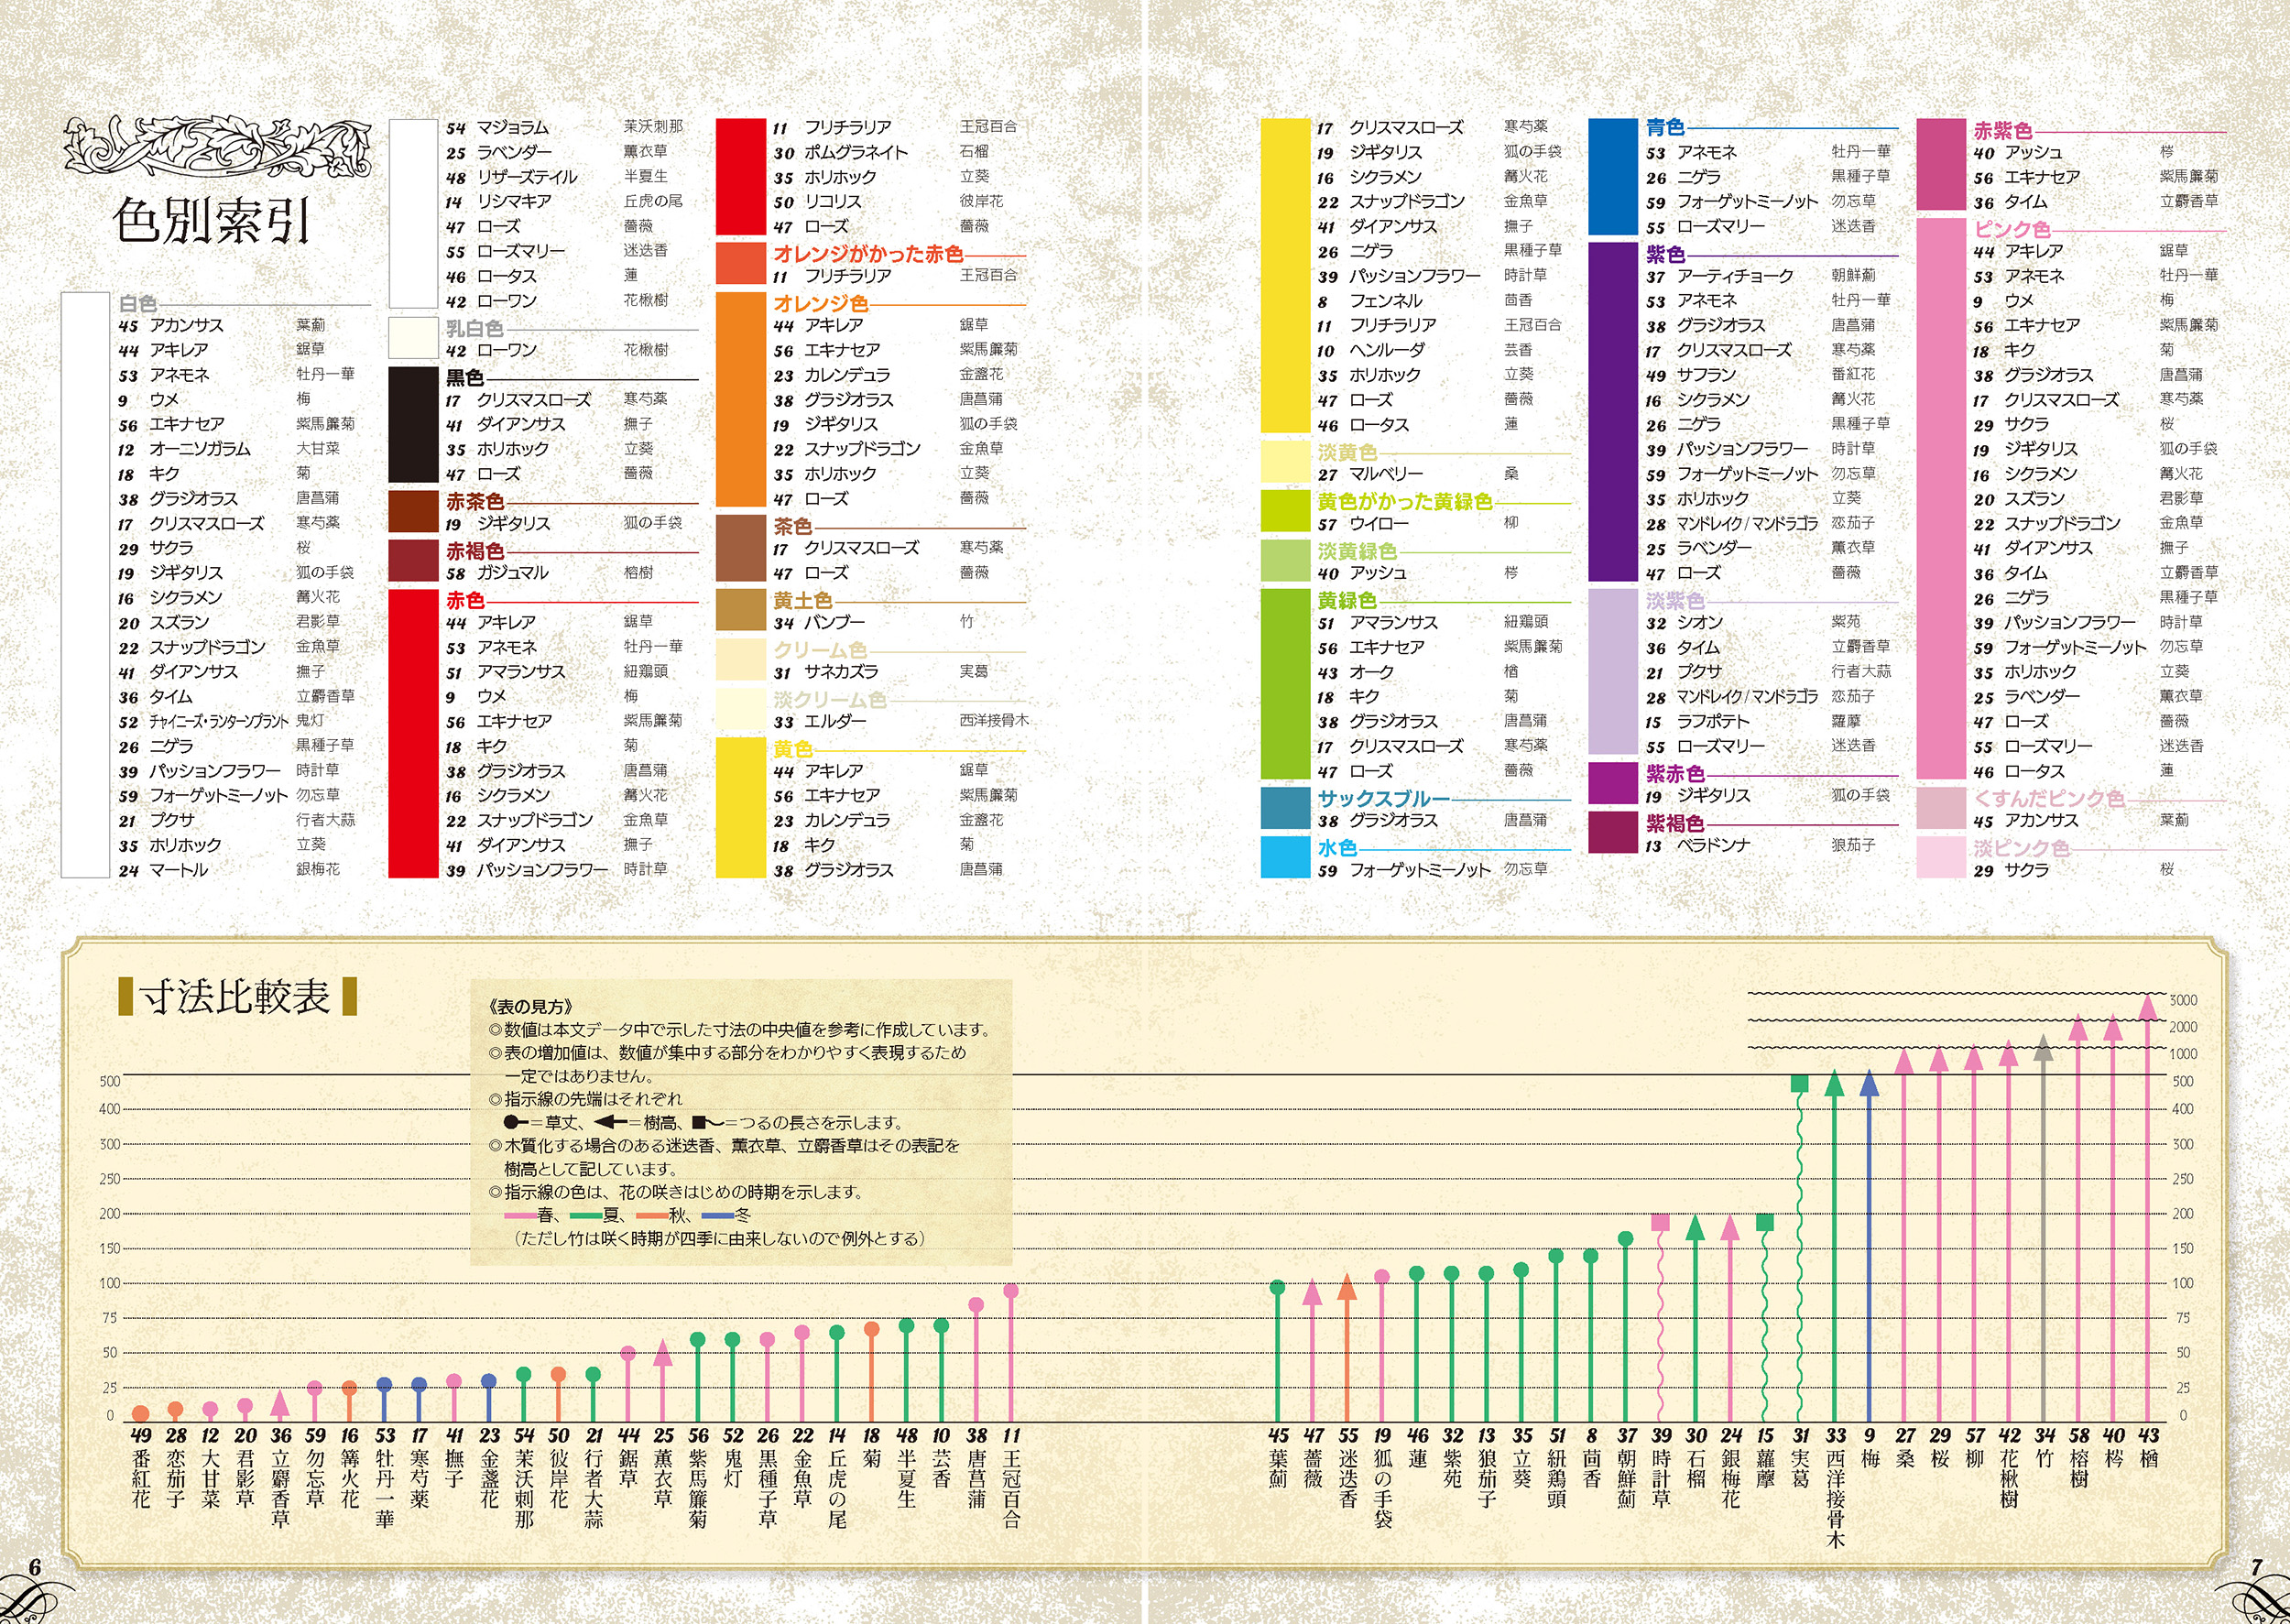The width and height of the screenshot is (2290, 1624).
Task: Click the オレンジがかった赤色 heading
Action: [867, 254]
